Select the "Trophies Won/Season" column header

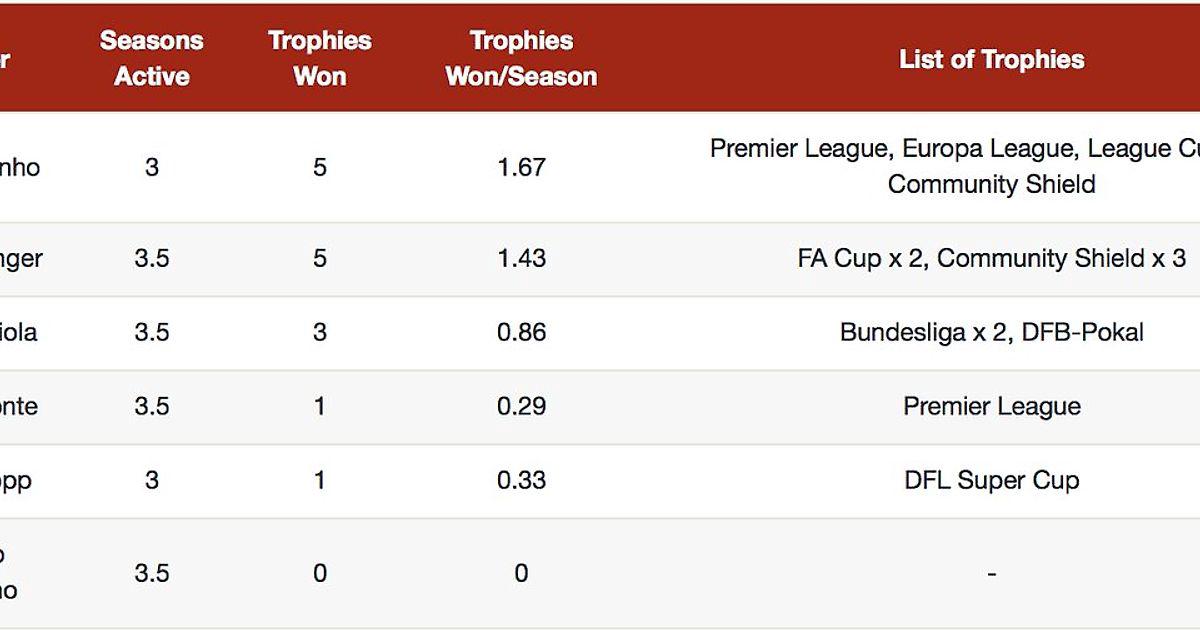pos(521,58)
